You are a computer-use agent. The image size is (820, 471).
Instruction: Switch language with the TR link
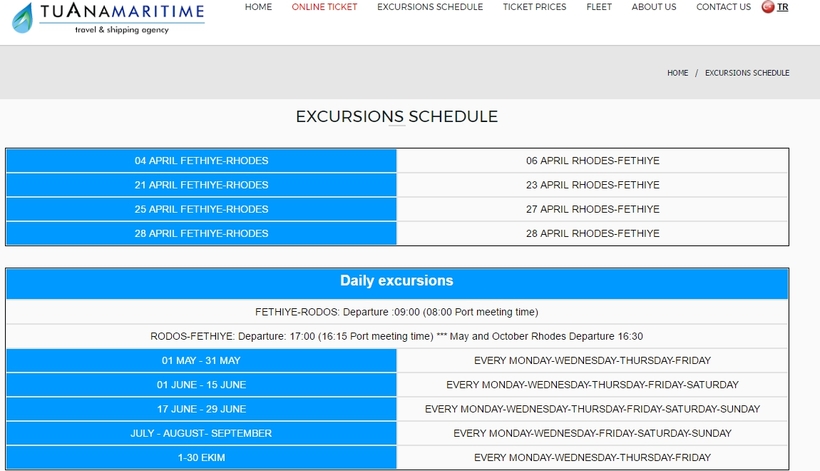782,7
